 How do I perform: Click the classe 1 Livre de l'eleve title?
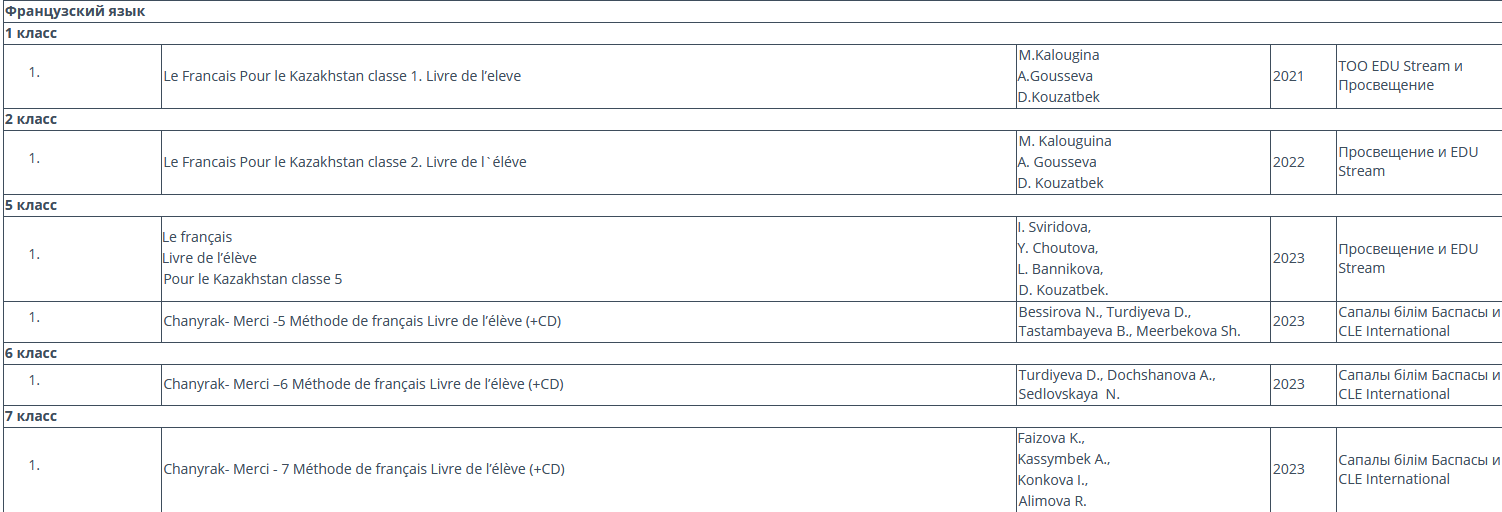pos(342,76)
